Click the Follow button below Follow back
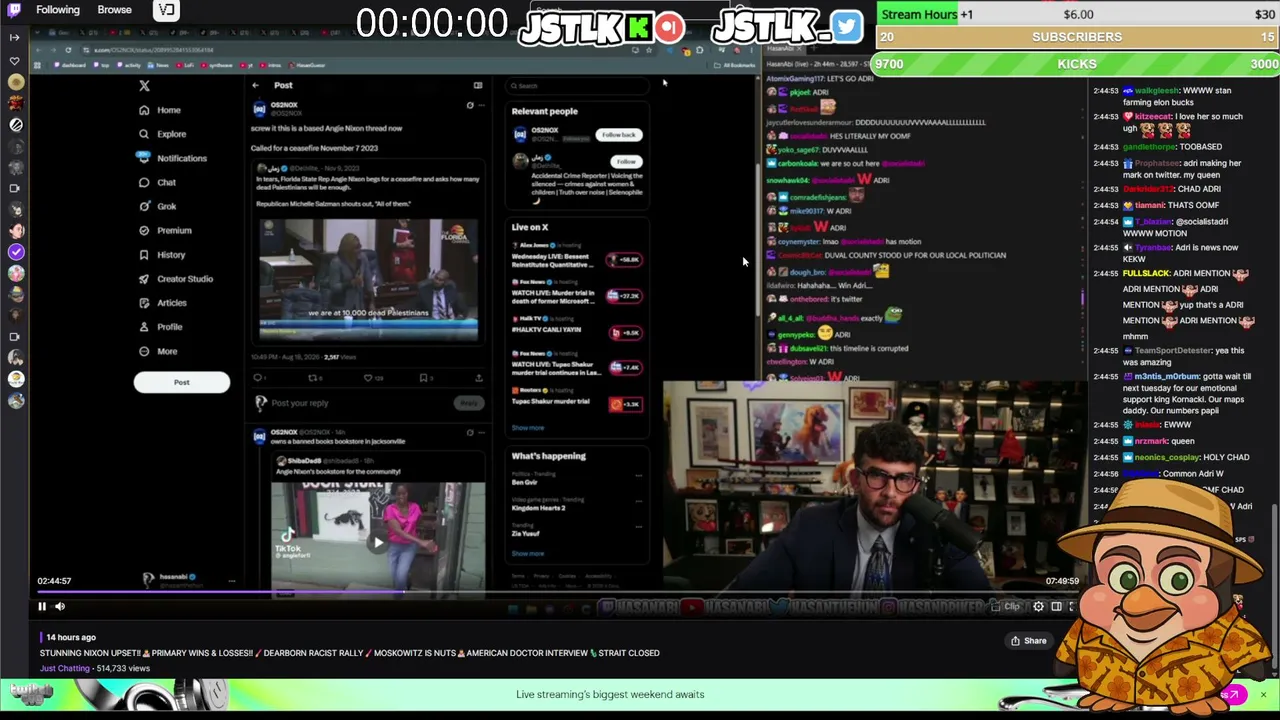The height and width of the screenshot is (720, 1280). [626, 162]
